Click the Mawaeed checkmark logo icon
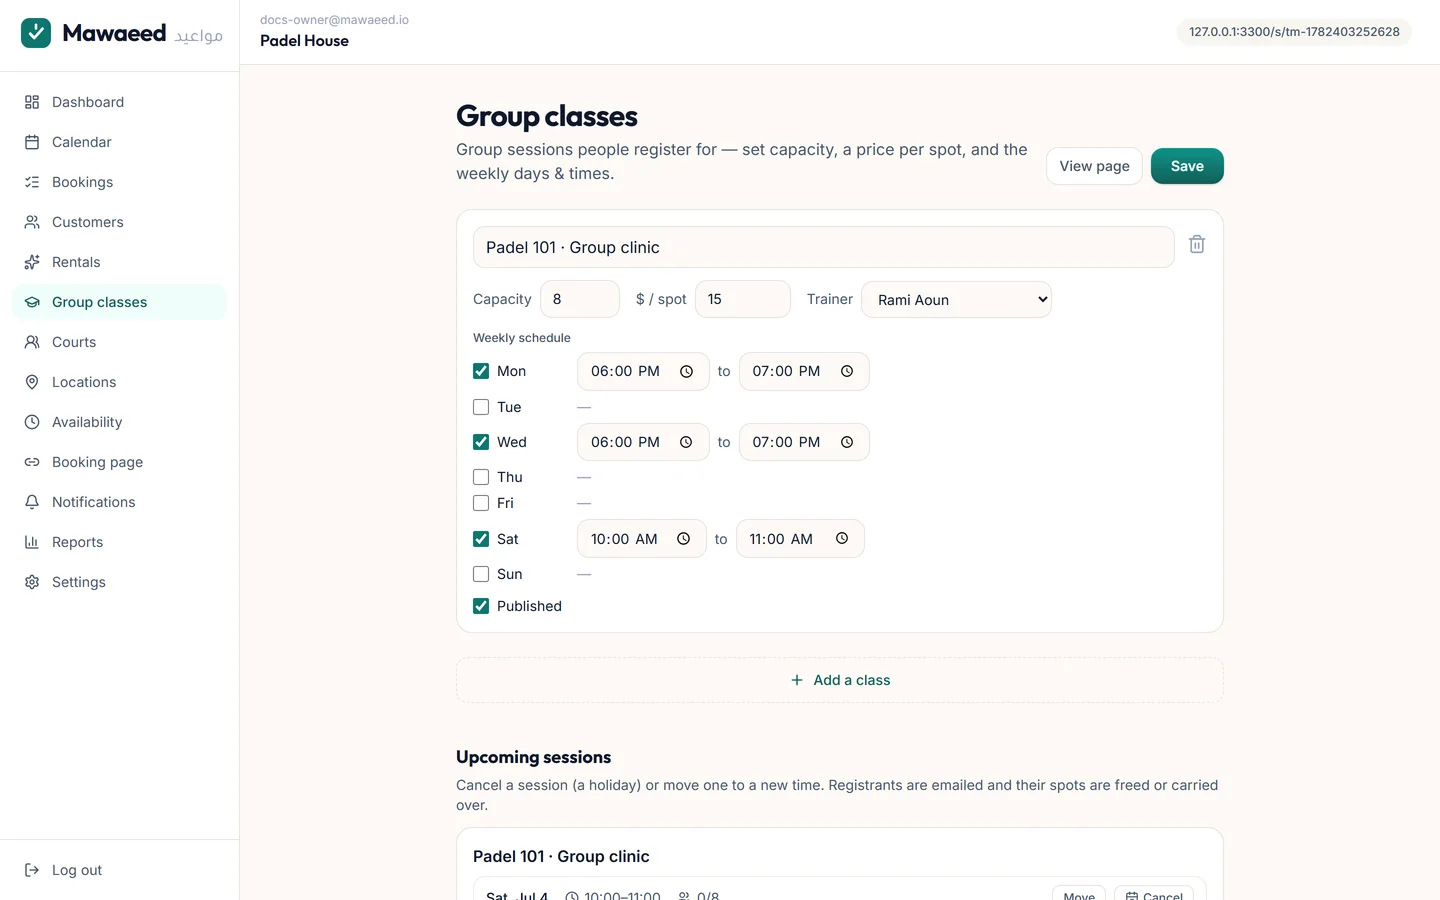This screenshot has width=1440, height=900. click(x=36, y=33)
